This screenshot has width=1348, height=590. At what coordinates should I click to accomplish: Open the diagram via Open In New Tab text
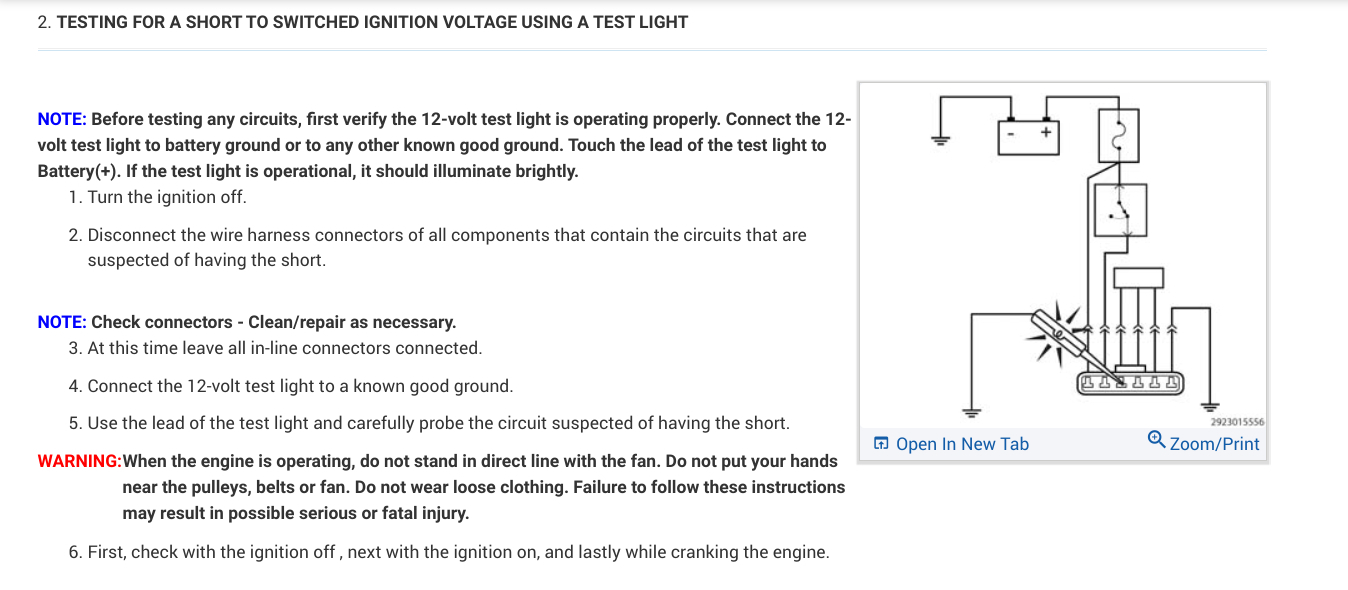point(962,444)
